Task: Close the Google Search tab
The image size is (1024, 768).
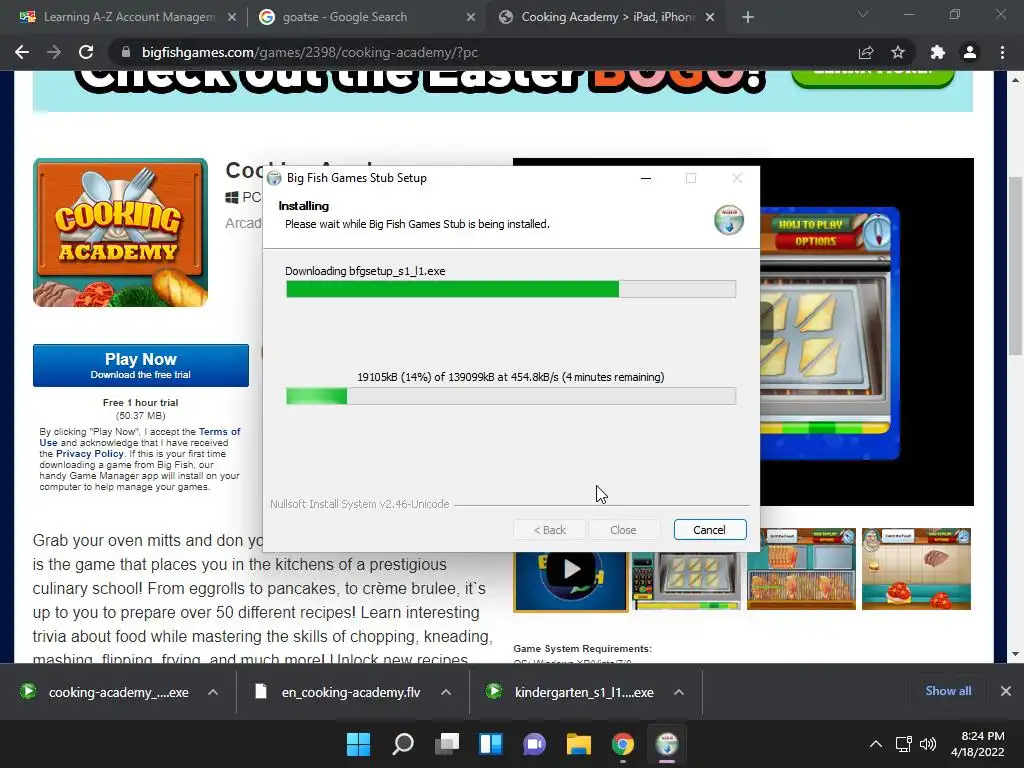Action: pyautogui.click(x=471, y=18)
